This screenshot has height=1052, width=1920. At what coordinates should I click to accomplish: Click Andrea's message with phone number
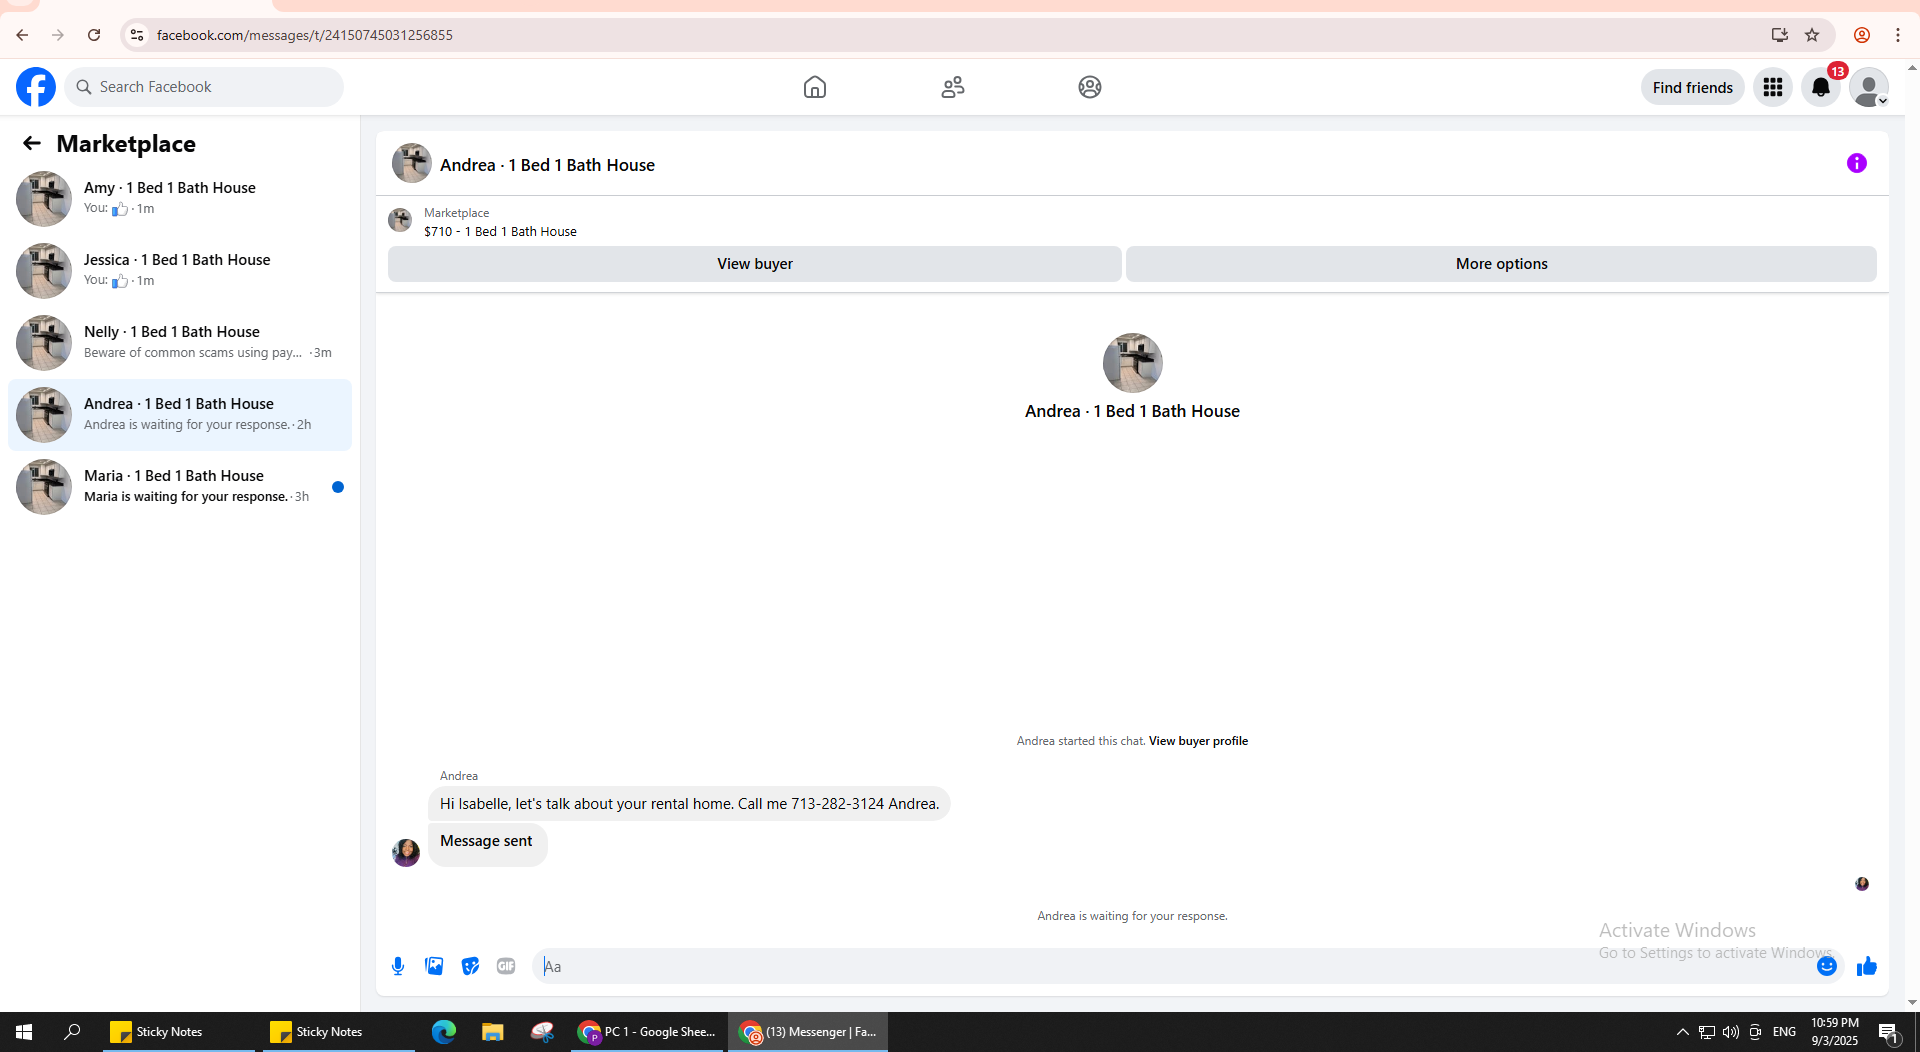(x=689, y=804)
